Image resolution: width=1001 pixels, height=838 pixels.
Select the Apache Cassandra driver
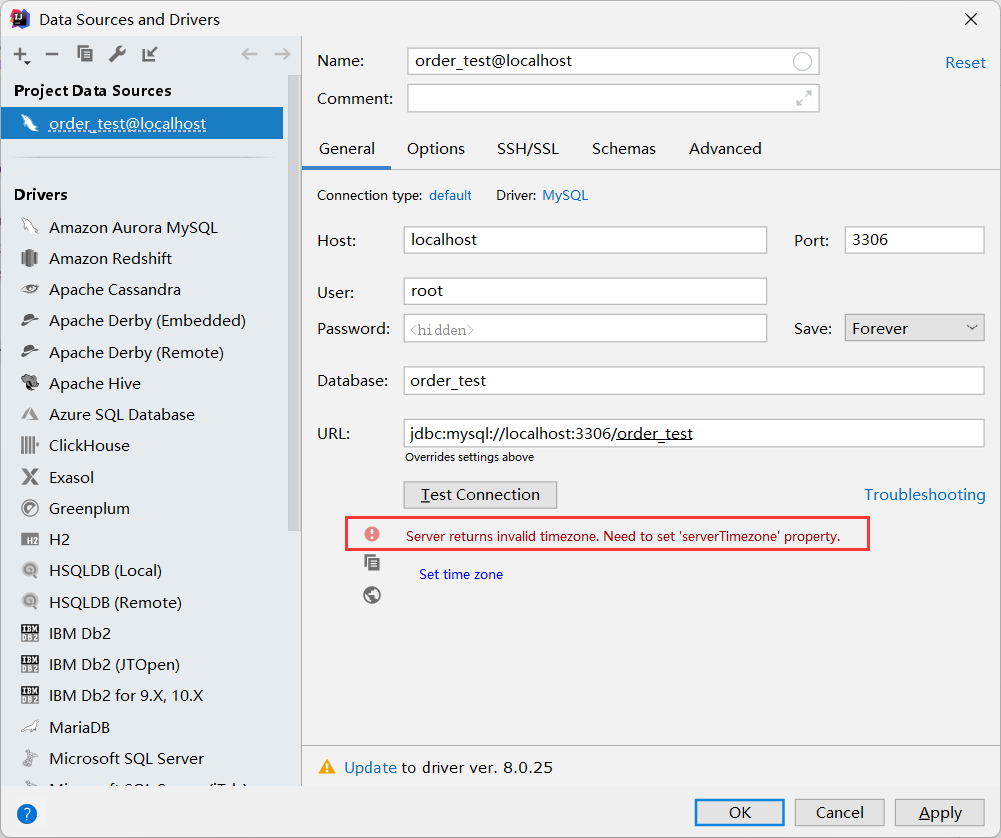pos(144,290)
